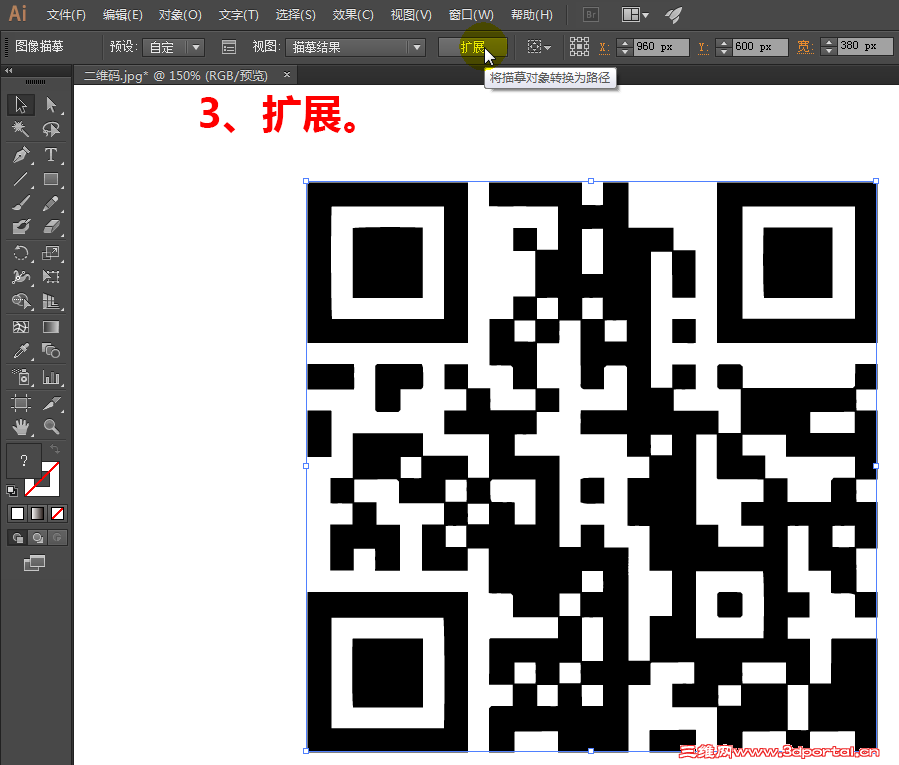This screenshot has height=765, width=899.
Task: Select the Rectangle tool
Action: 51,179
